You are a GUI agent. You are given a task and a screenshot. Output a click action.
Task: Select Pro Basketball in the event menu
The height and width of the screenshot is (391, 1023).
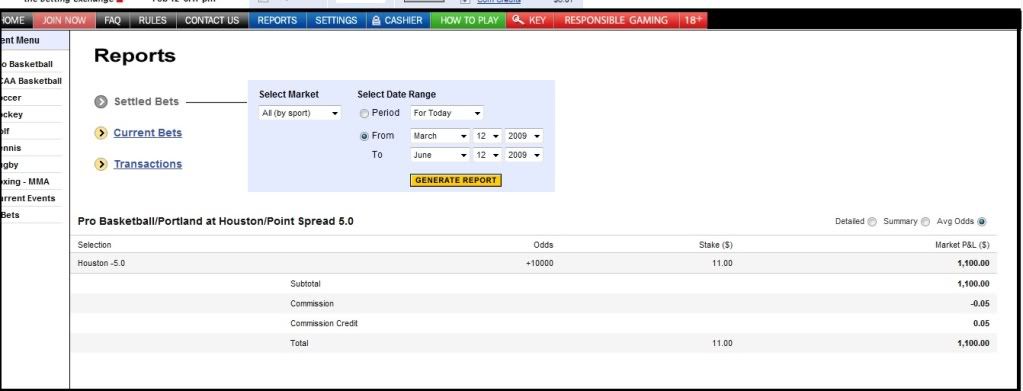point(26,65)
